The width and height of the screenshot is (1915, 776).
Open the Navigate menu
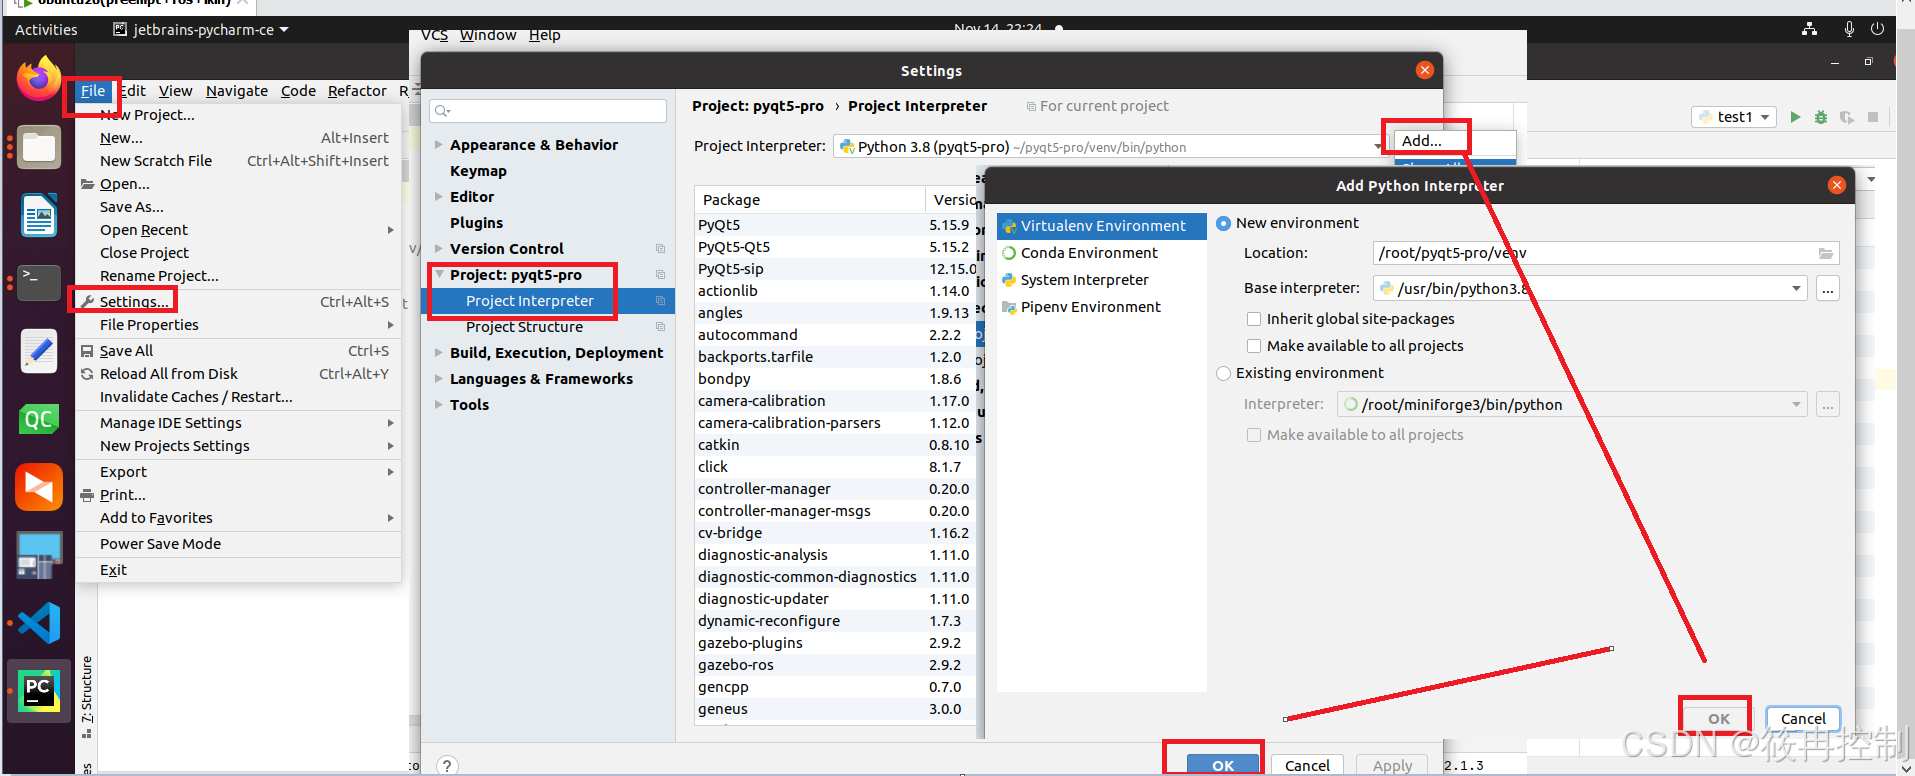237,91
